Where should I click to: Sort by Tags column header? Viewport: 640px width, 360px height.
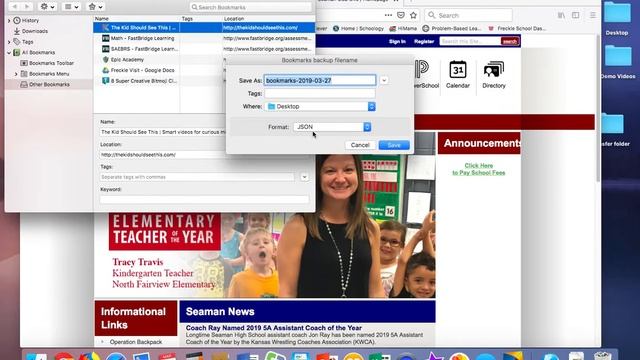click(201, 19)
